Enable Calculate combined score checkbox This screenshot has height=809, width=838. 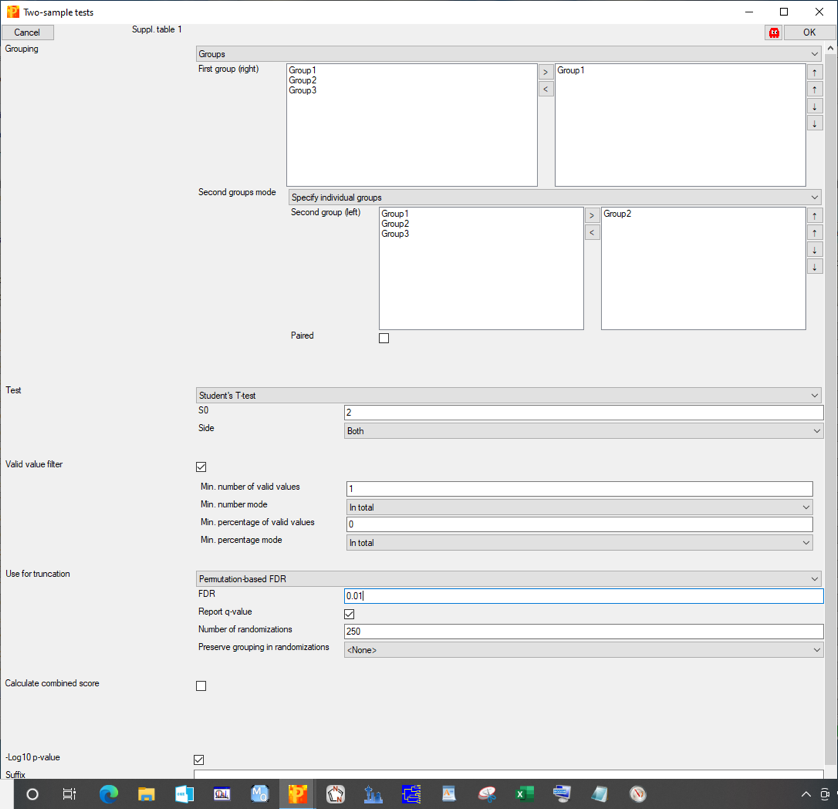point(201,686)
